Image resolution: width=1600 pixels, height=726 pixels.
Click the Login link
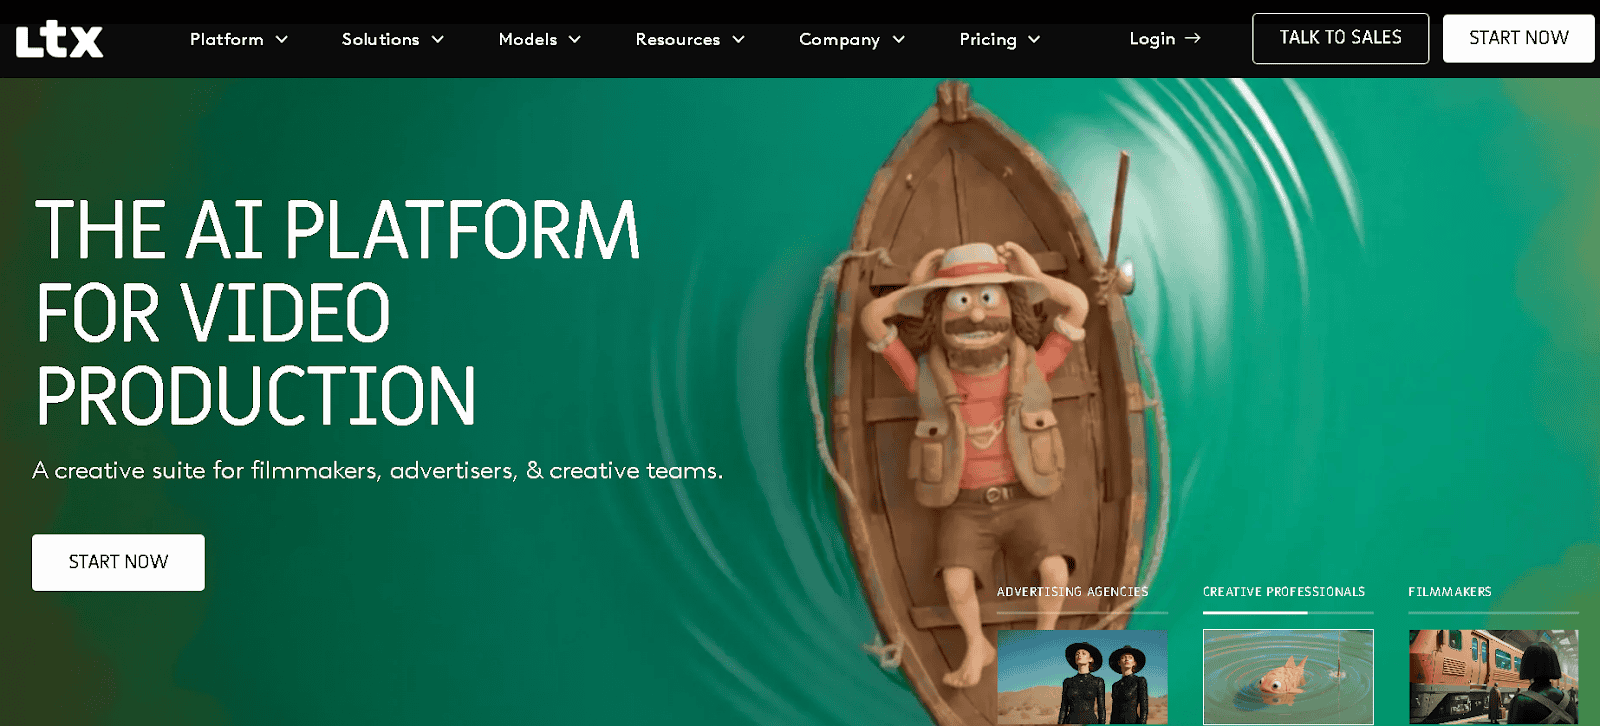[x=1152, y=38]
